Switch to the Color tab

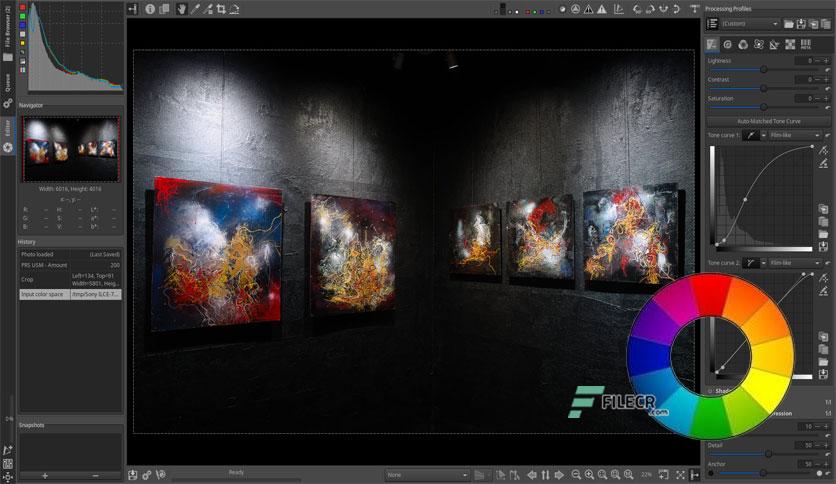click(743, 45)
